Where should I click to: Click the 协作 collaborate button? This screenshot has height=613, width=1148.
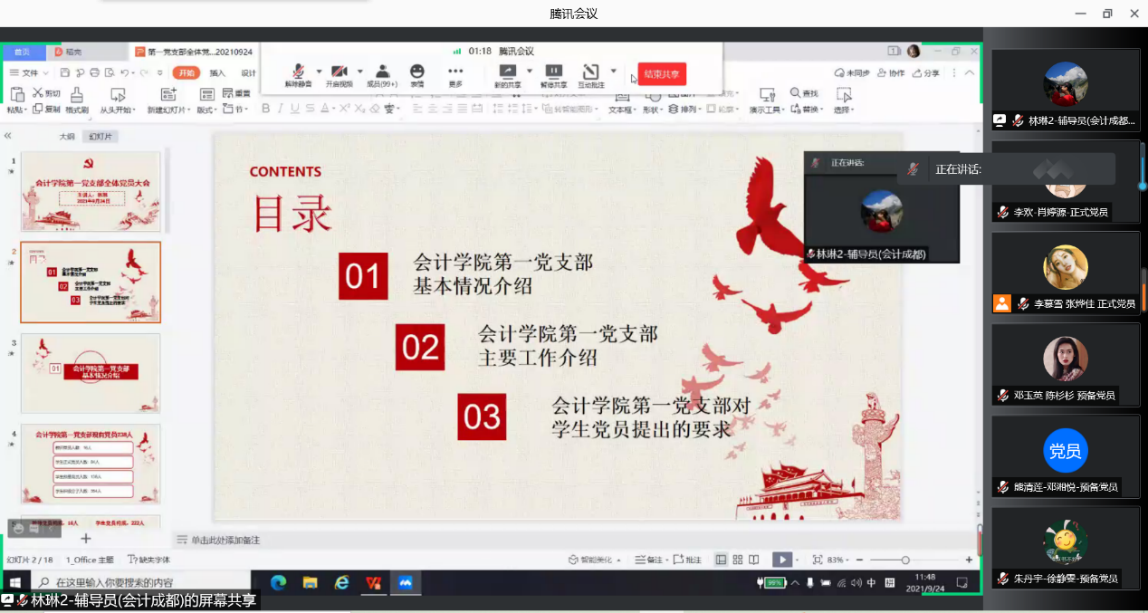891,73
